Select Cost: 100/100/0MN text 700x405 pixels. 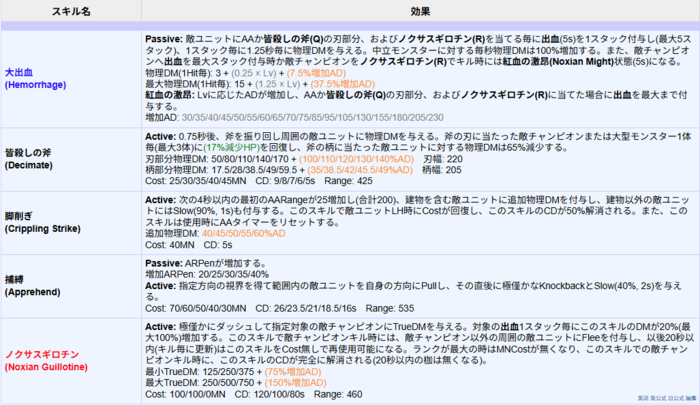pyautogui.click(x=185, y=394)
